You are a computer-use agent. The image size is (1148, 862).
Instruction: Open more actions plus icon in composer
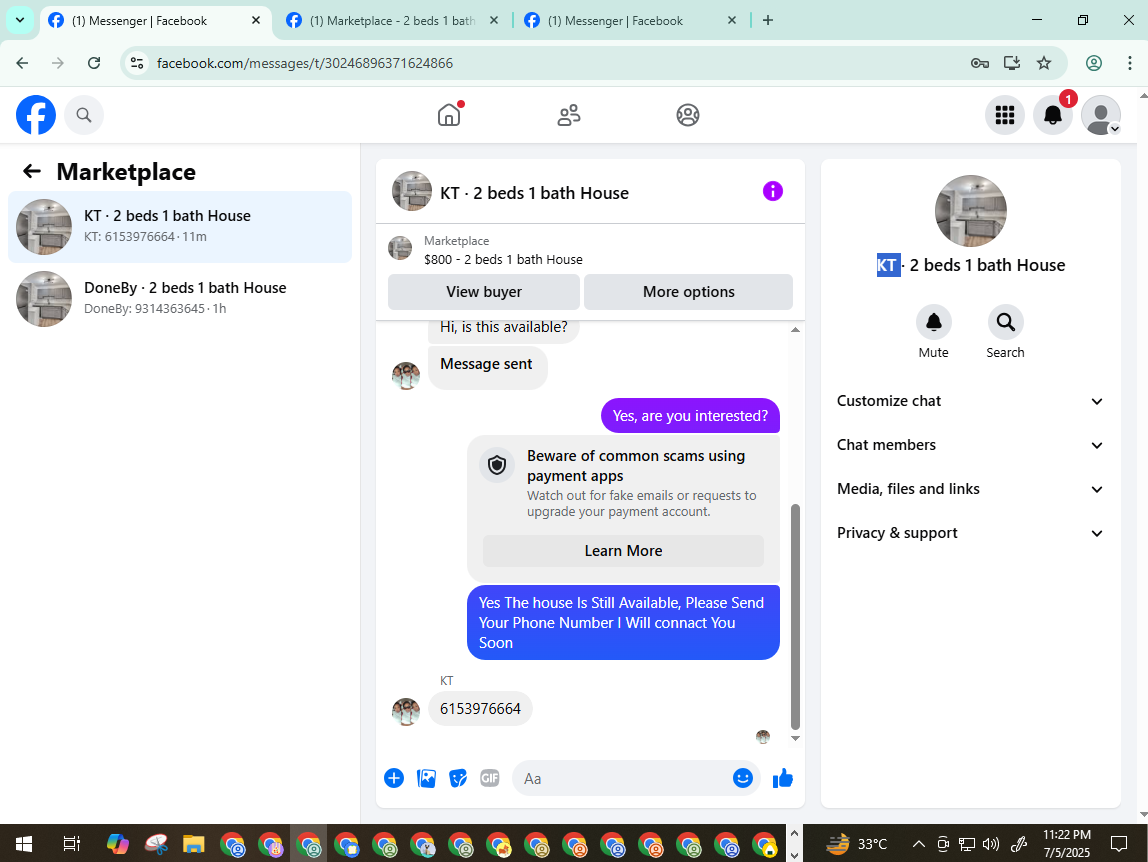point(394,778)
